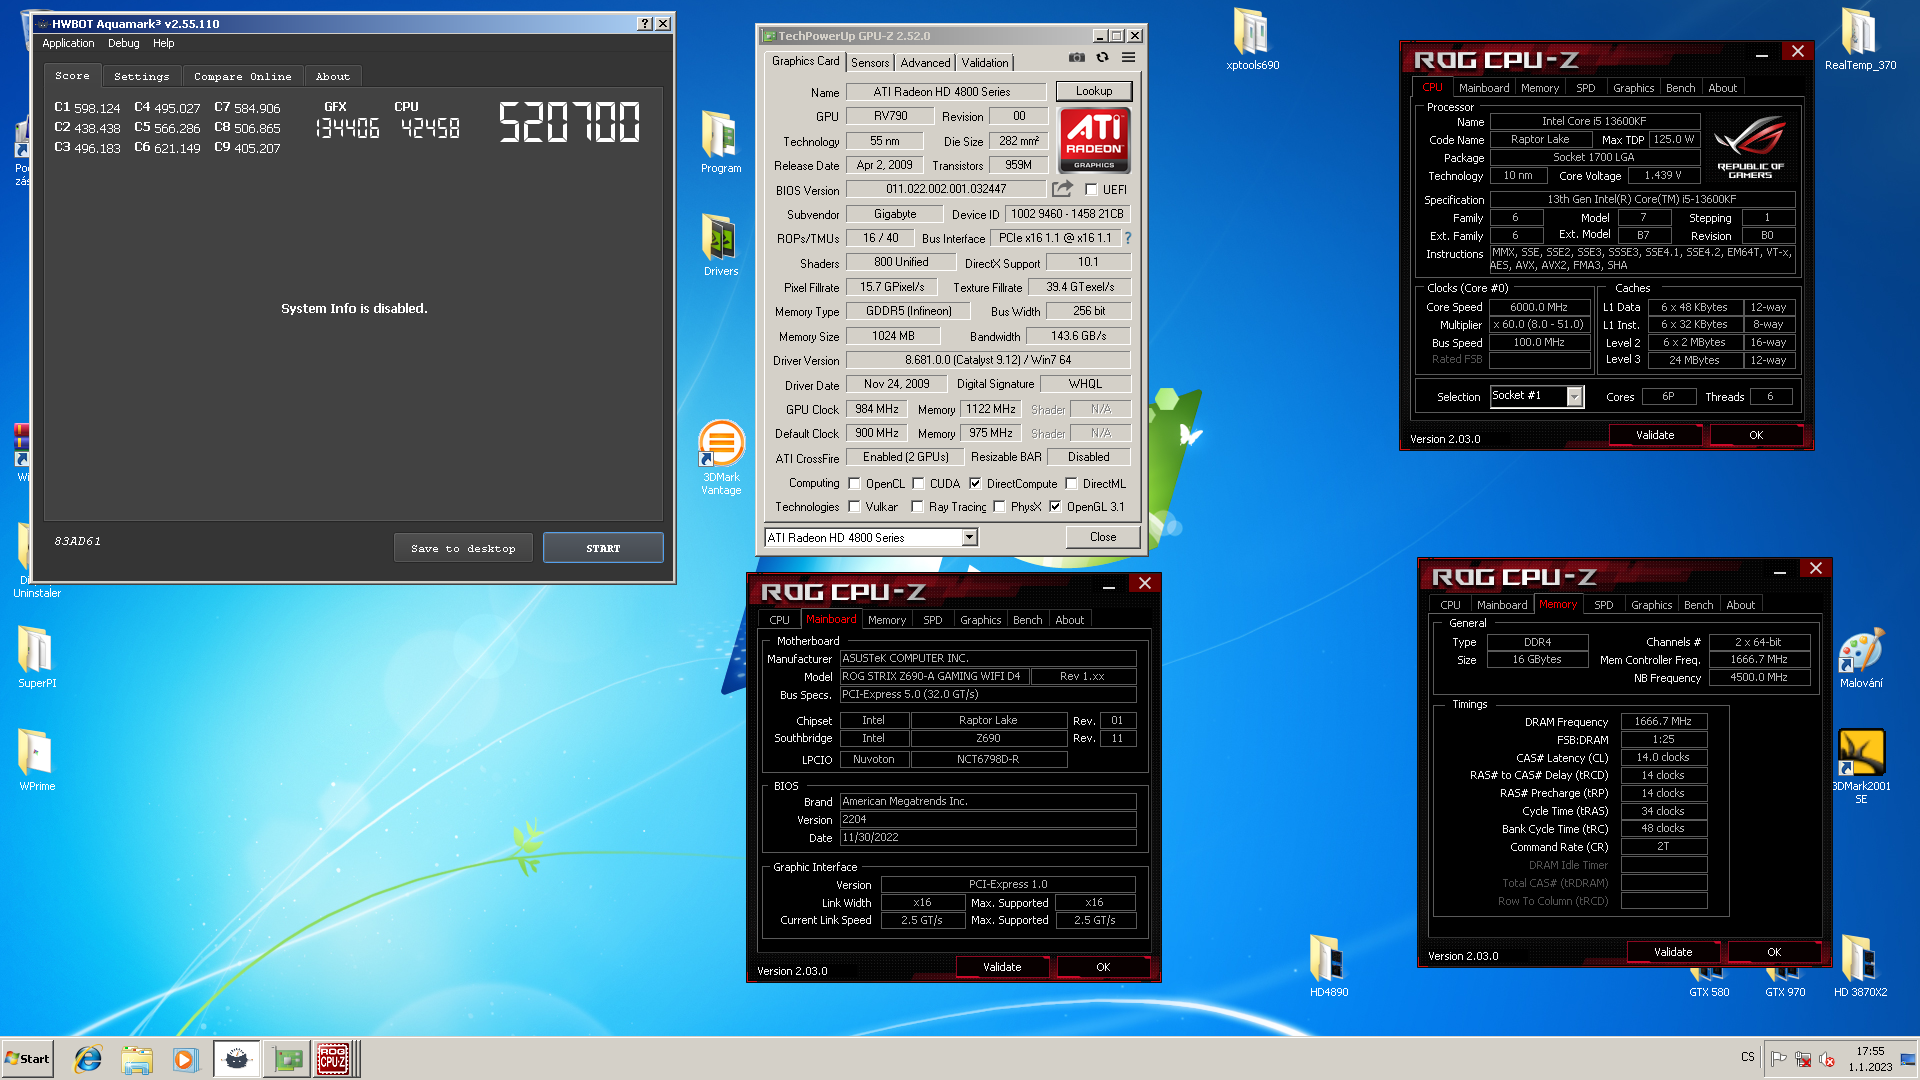The height and width of the screenshot is (1080, 1920).
Task: Toggle the CUDA checkbox
Action: pos(919,483)
